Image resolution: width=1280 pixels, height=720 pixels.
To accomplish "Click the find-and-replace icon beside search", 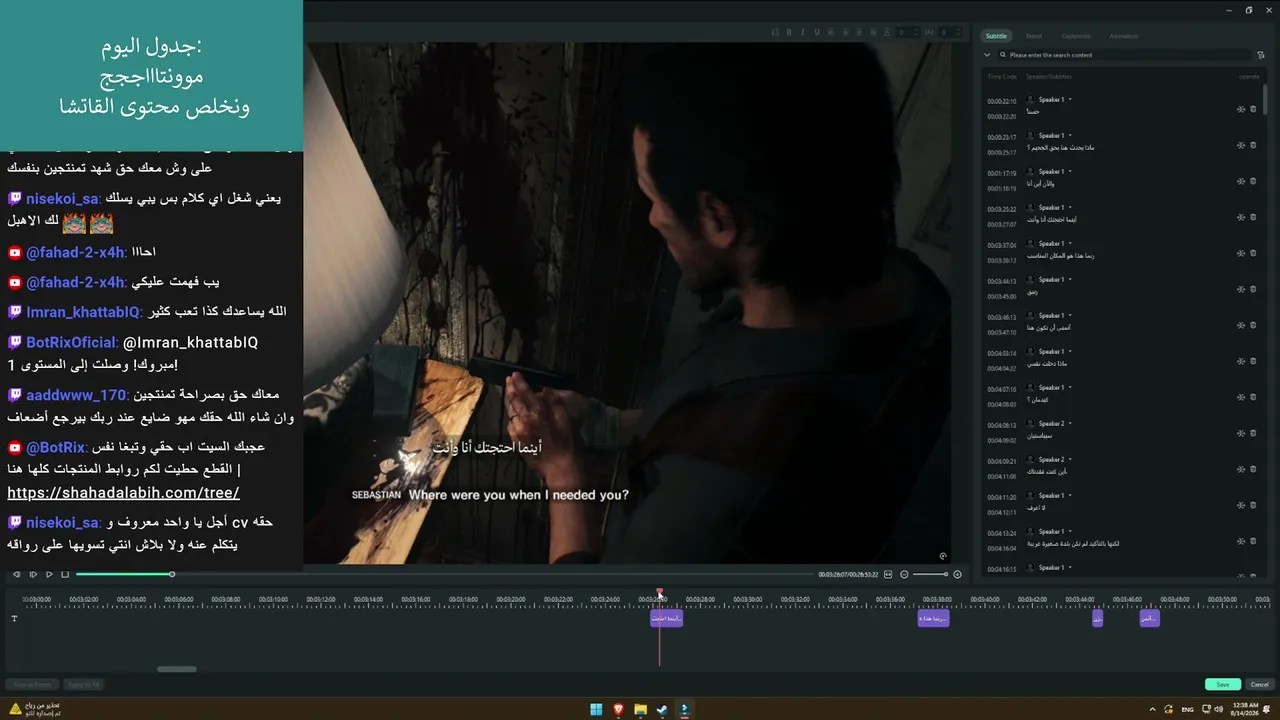I will pyautogui.click(x=1261, y=55).
